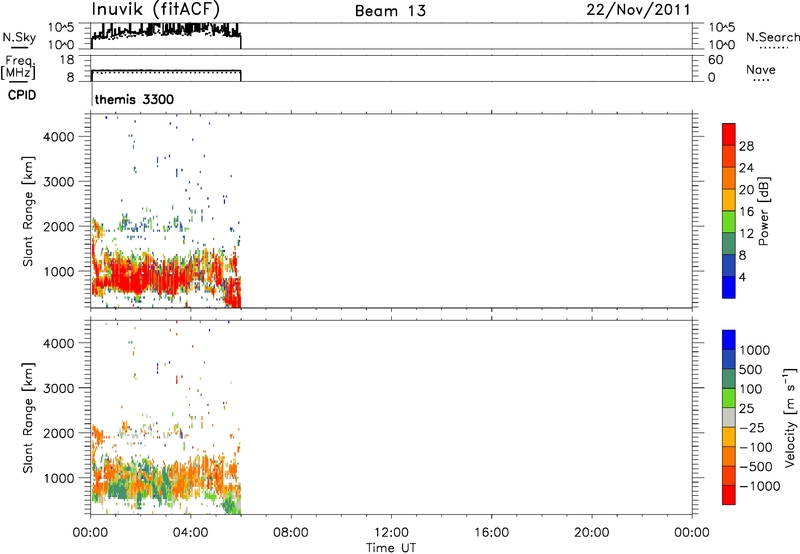The height and width of the screenshot is (554, 800).
Task: Click the gray segment of velocity colorbar
Action: pos(729,417)
